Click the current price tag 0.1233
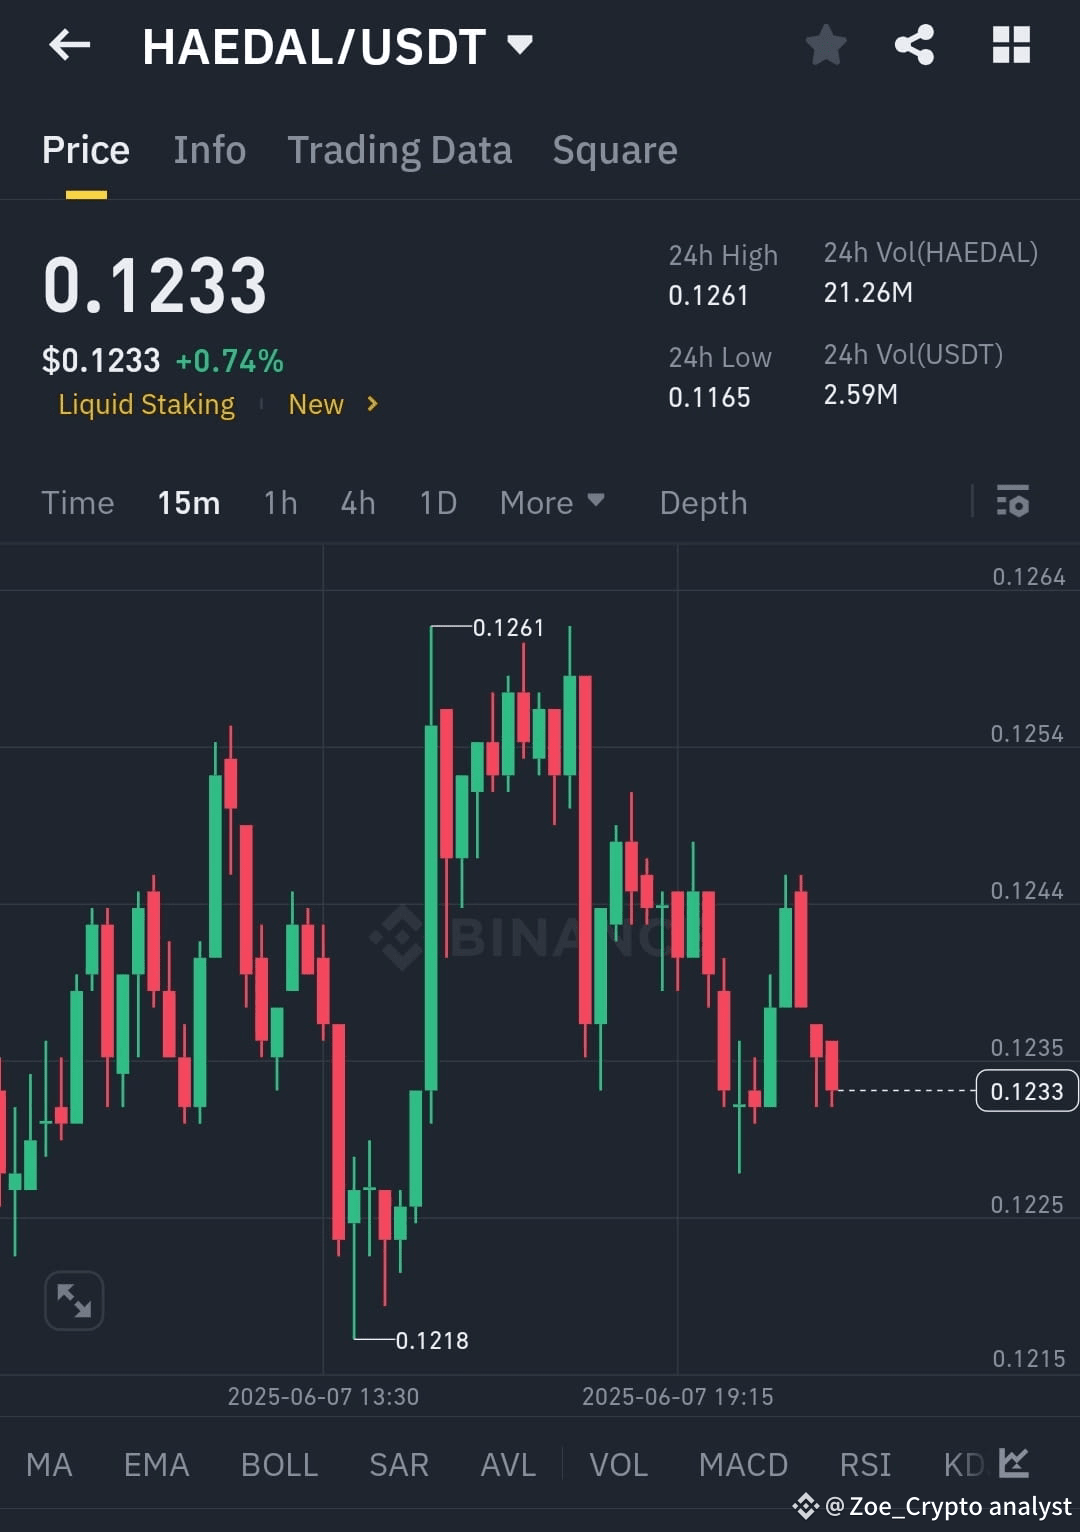 pyautogui.click(x=1026, y=1091)
